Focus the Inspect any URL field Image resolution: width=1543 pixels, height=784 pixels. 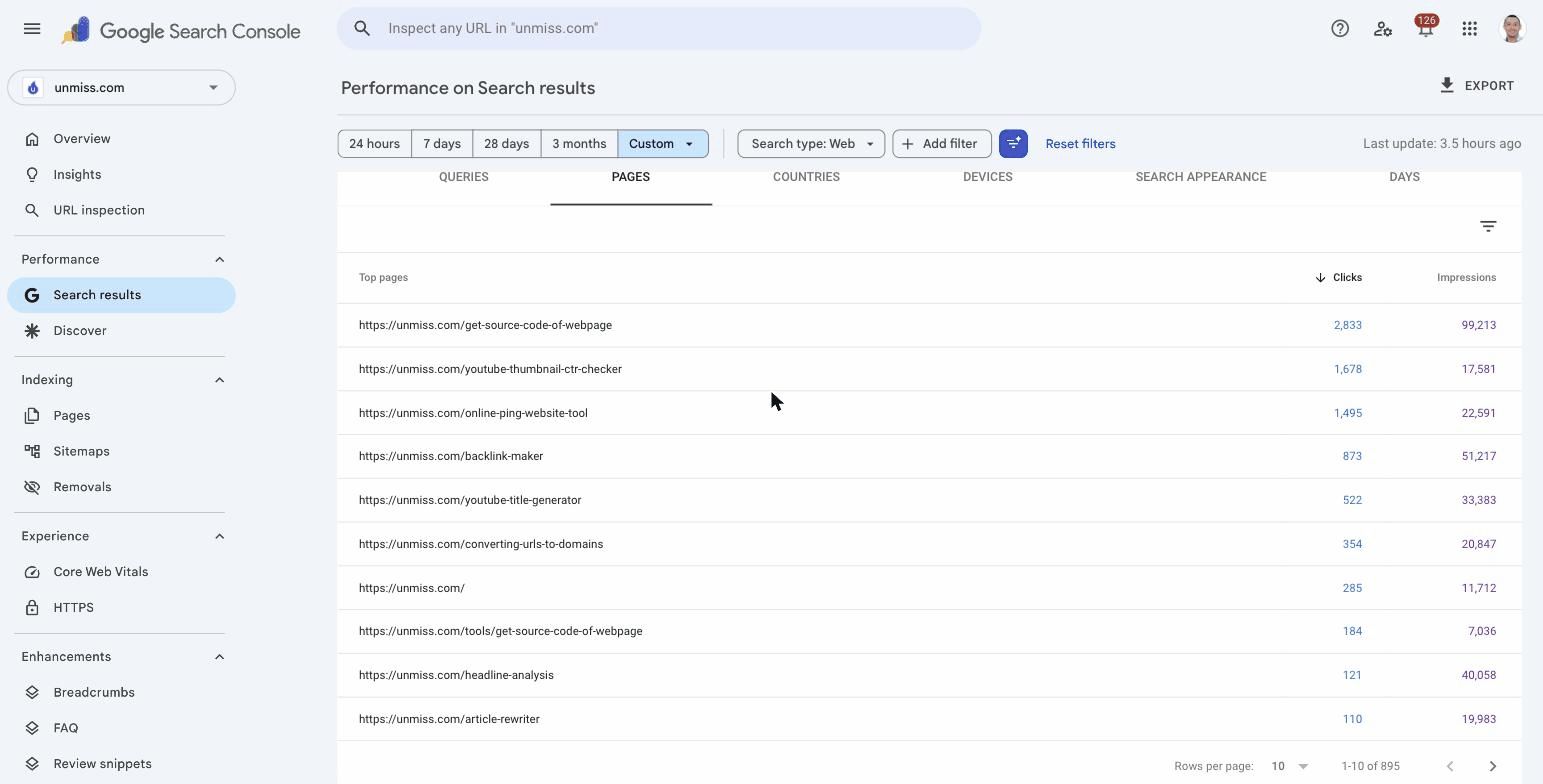point(659,29)
